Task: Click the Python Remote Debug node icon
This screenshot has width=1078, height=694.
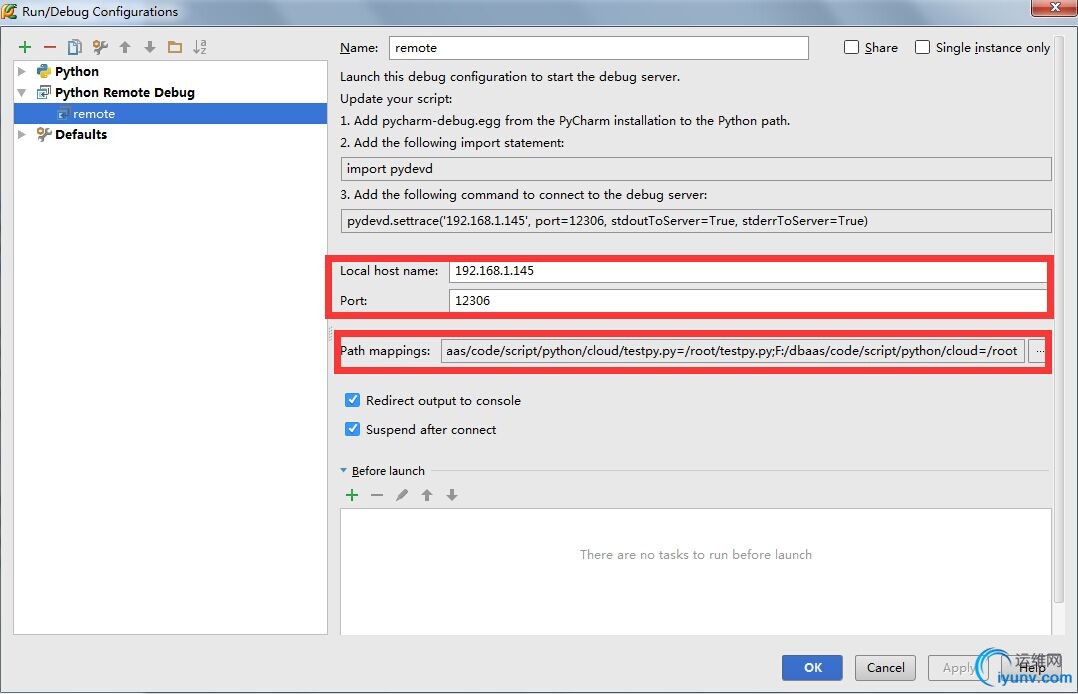Action: coord(44,92)
